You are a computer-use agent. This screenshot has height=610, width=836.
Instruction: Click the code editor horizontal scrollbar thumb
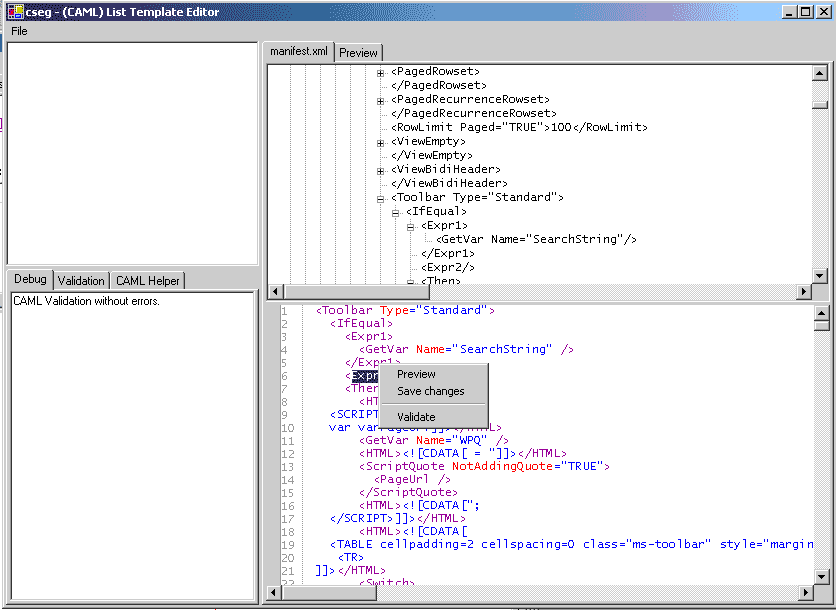(x=329, y=592)
